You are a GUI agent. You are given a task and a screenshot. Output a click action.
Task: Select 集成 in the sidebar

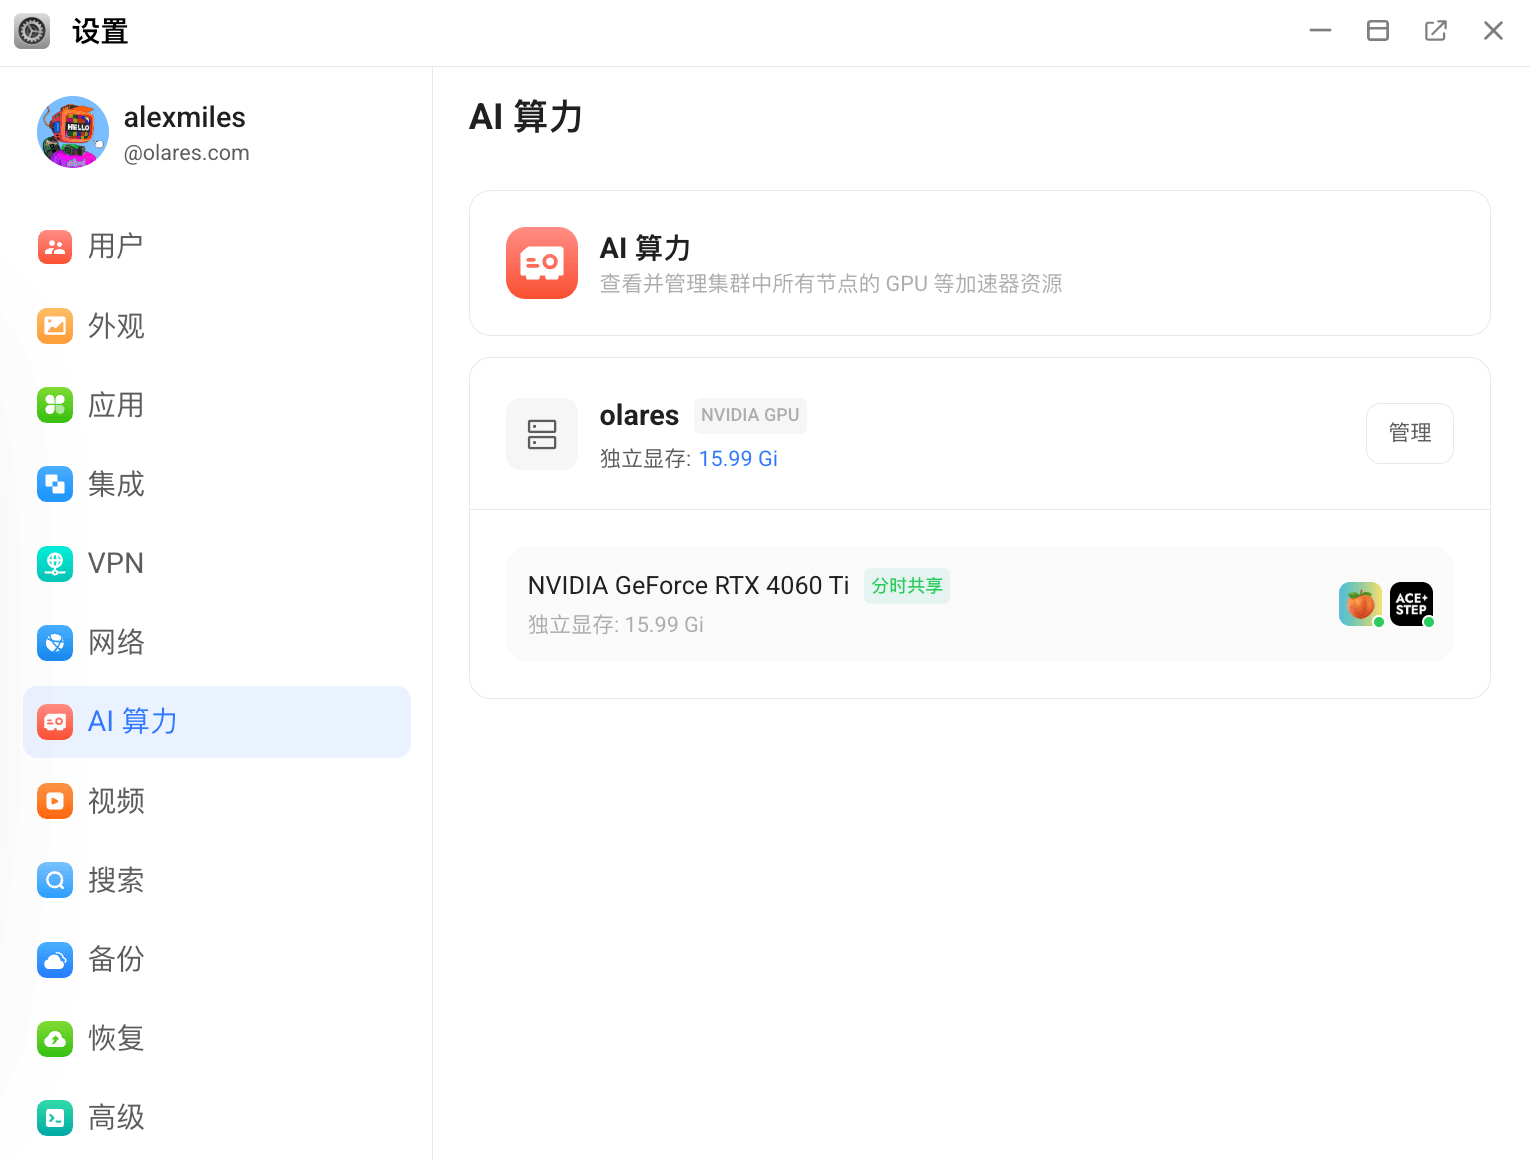217,484
